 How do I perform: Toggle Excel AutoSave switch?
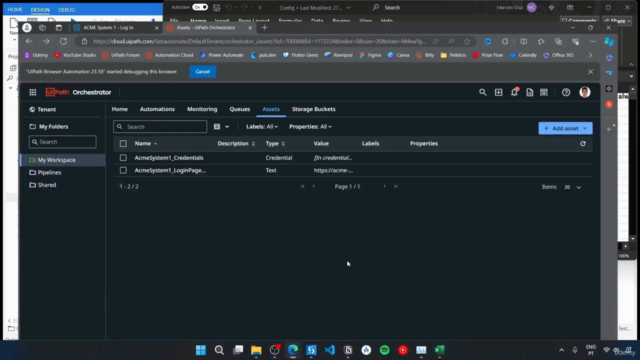pyautogui.click(x=200, y=7)
